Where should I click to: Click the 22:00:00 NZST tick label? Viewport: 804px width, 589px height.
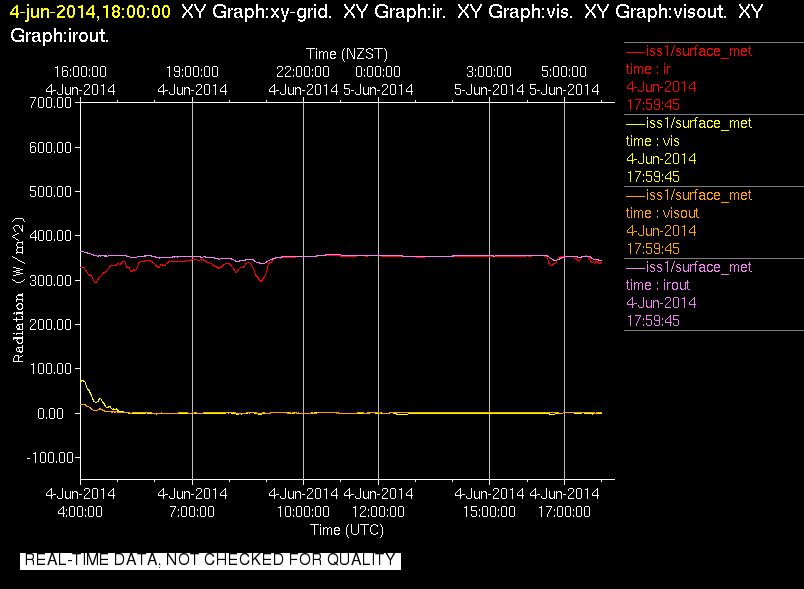pyautogui.click(x=303, y=72)
